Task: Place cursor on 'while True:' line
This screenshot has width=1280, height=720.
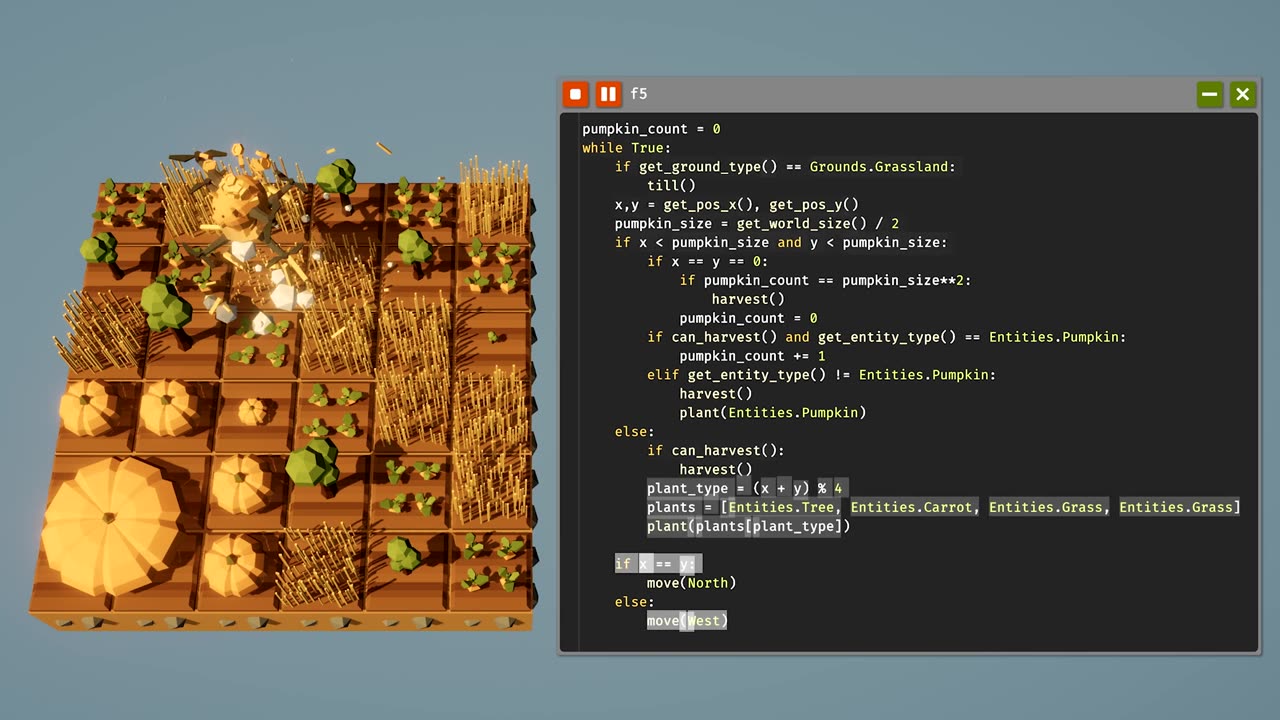Action: click(626, 148)
